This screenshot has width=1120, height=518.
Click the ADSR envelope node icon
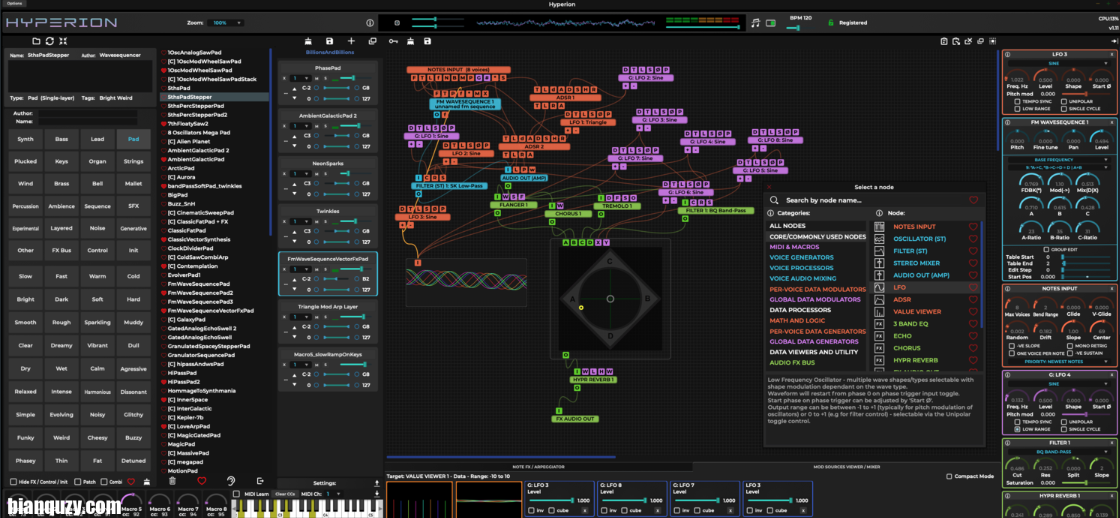880,299
